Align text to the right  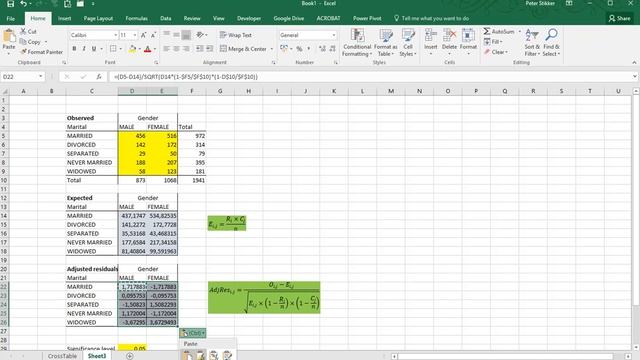point(186,49)
